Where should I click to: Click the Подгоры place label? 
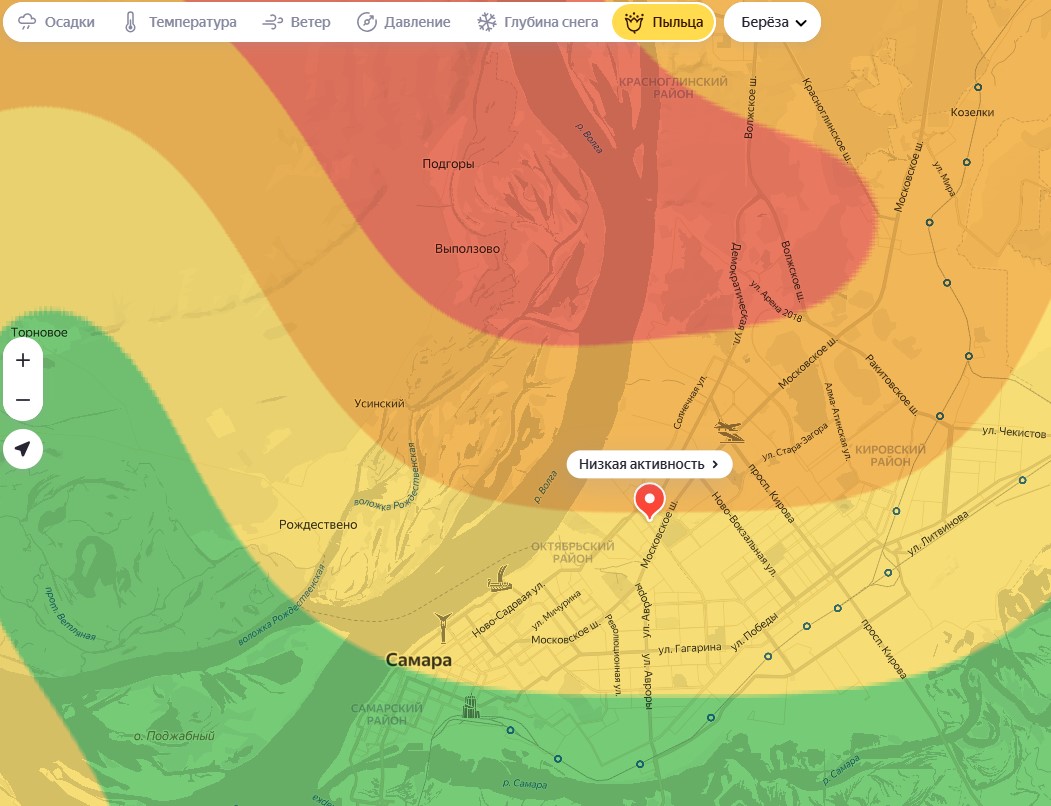tap(448, 164)
